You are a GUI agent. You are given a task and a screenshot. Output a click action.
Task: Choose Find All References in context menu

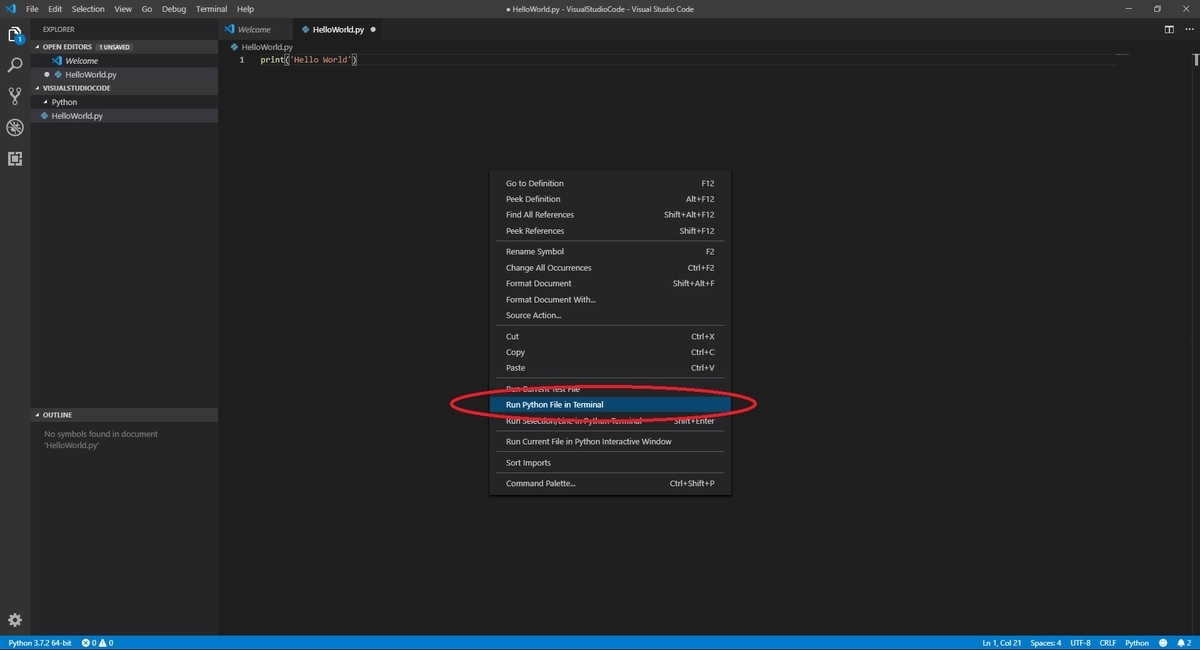pyautogui.click(x=610, y=215)
